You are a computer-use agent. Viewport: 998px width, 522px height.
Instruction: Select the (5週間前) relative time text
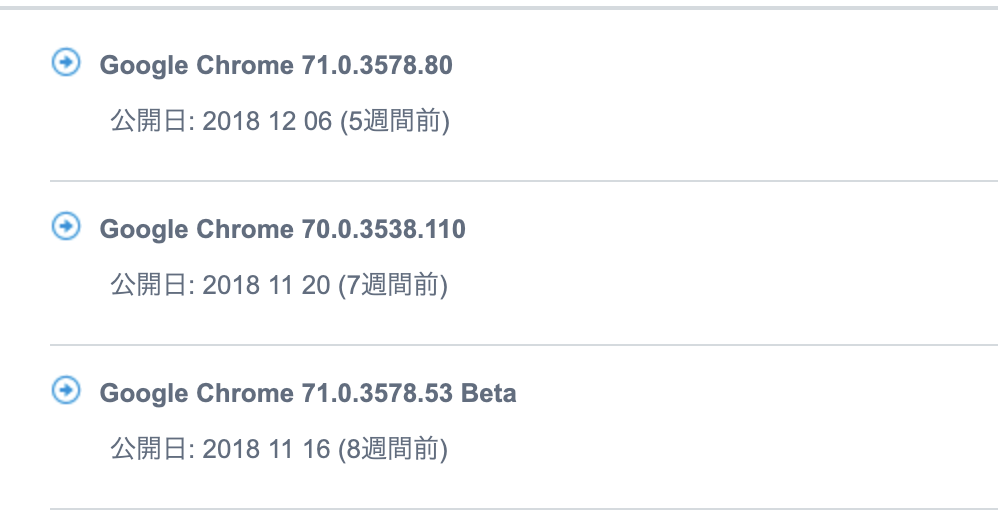[395, 121]
